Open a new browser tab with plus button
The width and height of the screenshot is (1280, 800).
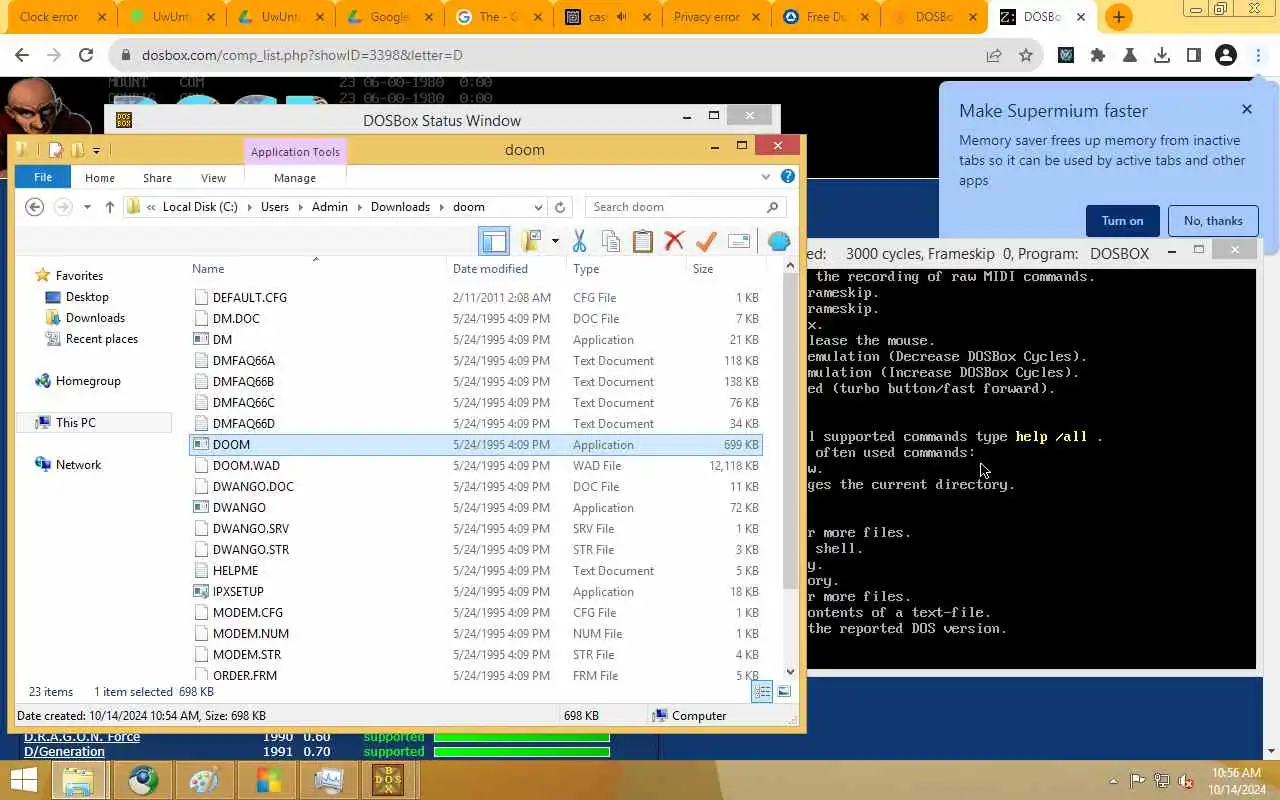point(1118,17)
